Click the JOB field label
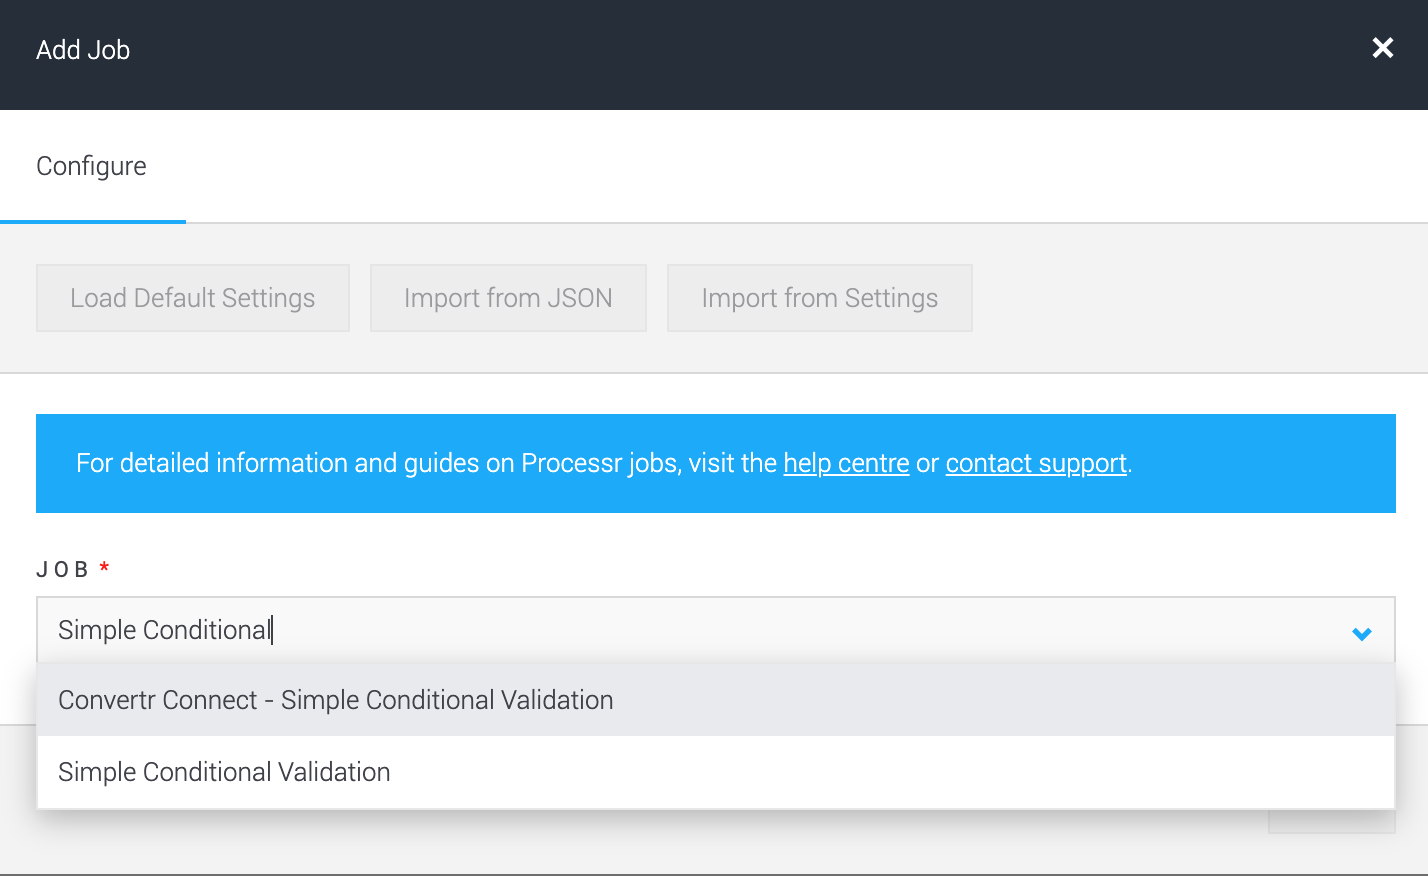The width and height of the screenshot is (1428, 876). pyautogui.click(x=63, y=569)
